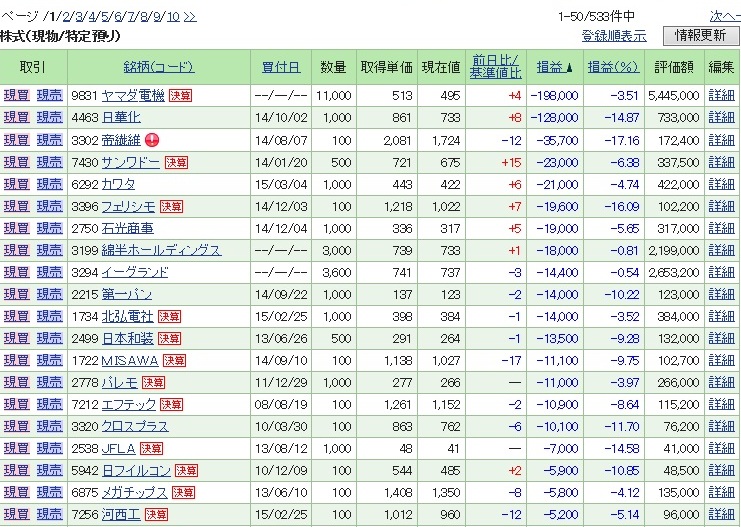This screenshot has height=527, width=741.
Task: Sort by 買付日 column header
Action: point(281,67)
